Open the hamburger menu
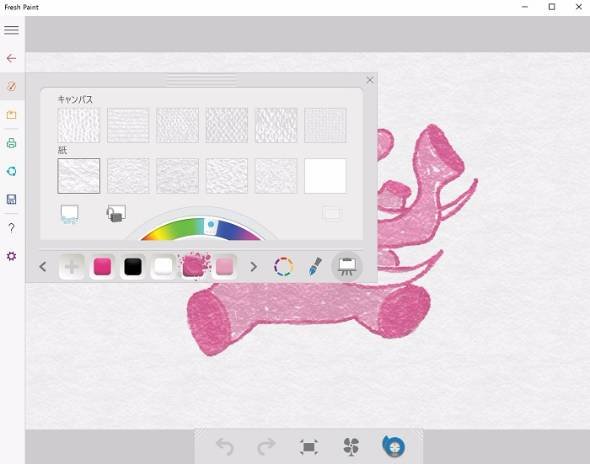The image size is (590, 464). (11, 30)
